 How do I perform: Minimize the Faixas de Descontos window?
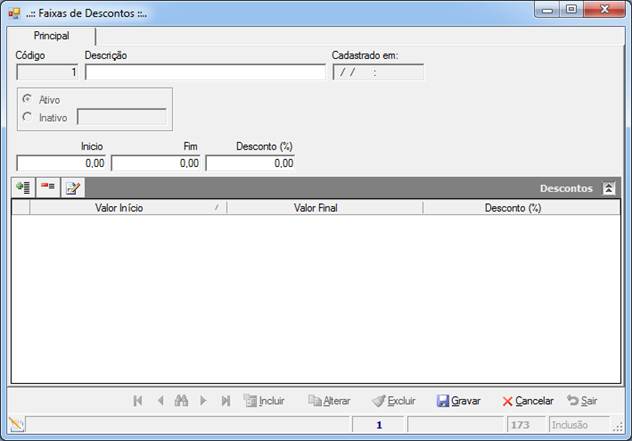point(547,10)
